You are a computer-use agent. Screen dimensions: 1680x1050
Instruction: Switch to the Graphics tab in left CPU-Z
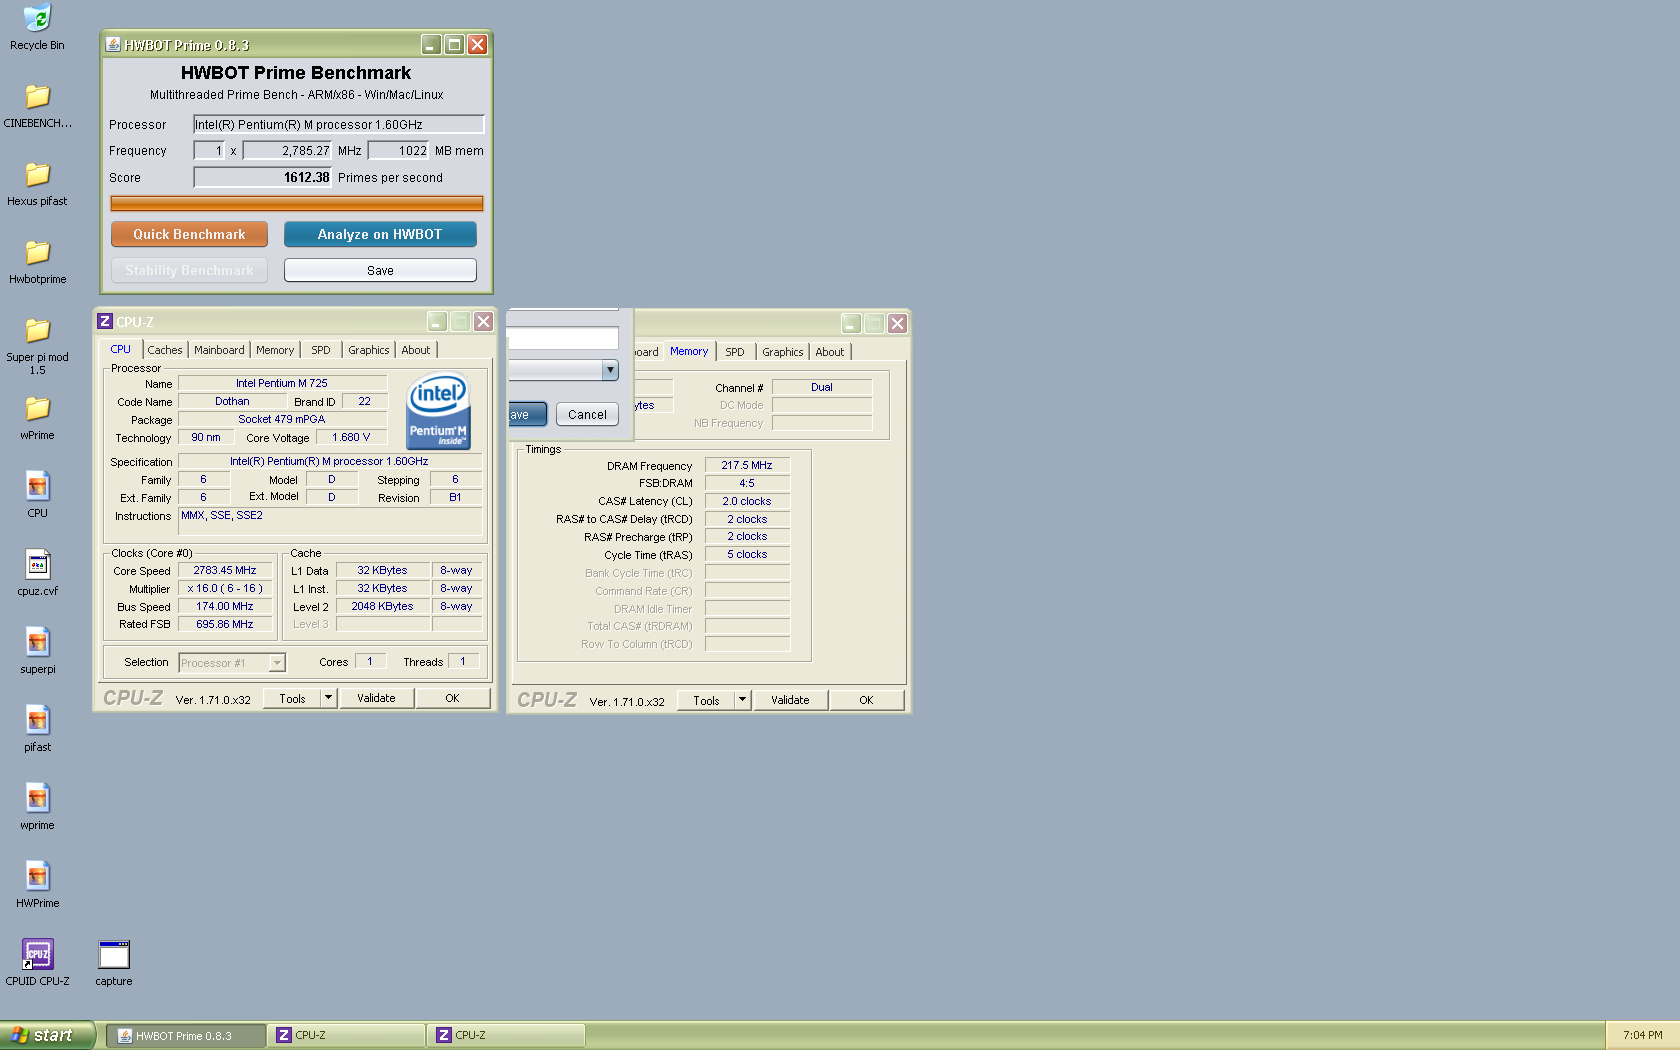click(x=369, y=350)
